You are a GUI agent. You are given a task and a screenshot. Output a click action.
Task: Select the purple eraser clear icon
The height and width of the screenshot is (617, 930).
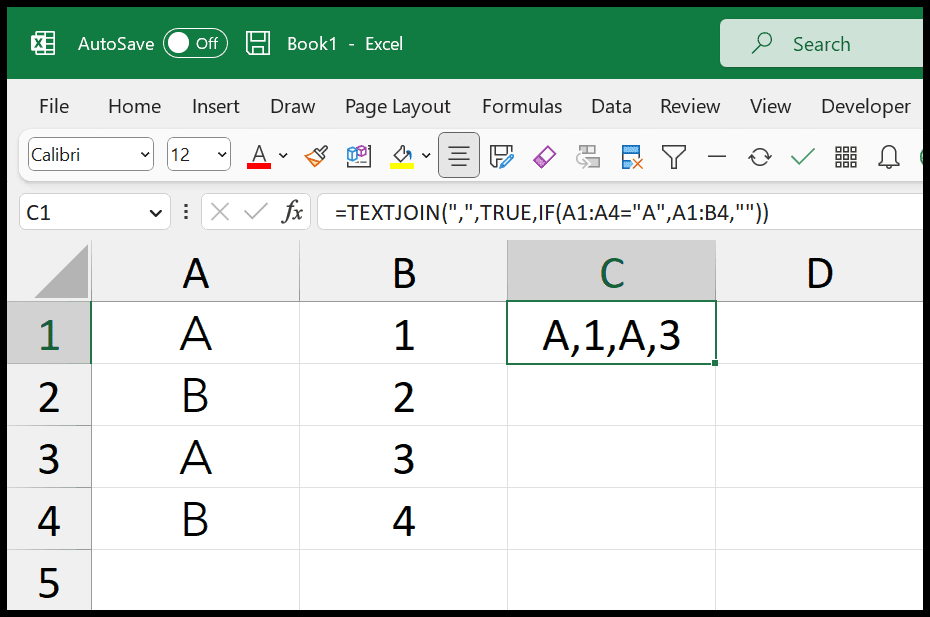(x=544, y=157)
